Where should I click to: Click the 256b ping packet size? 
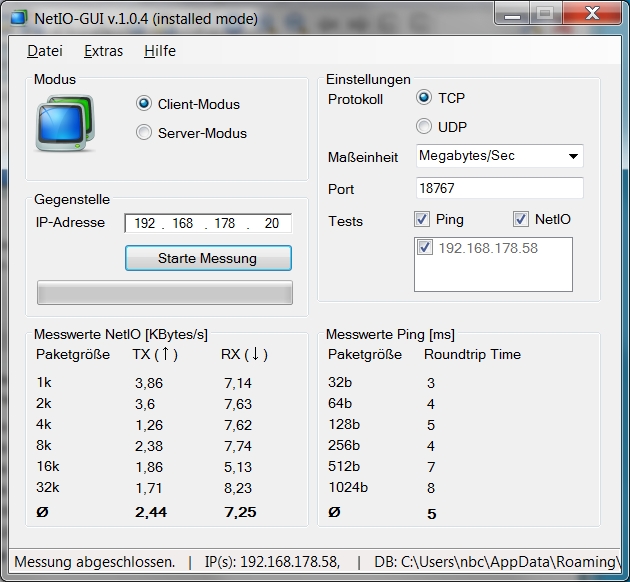coord(344,445)
